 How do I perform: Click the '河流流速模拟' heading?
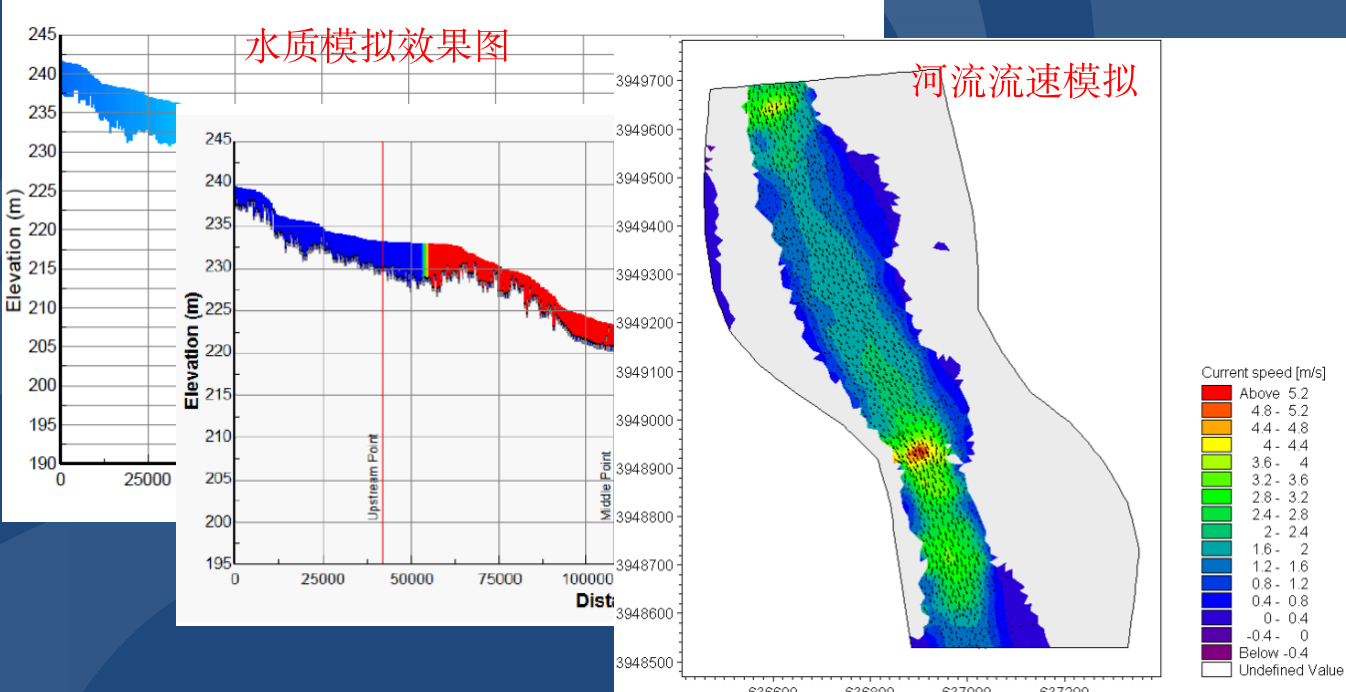tap(1024, 80)
